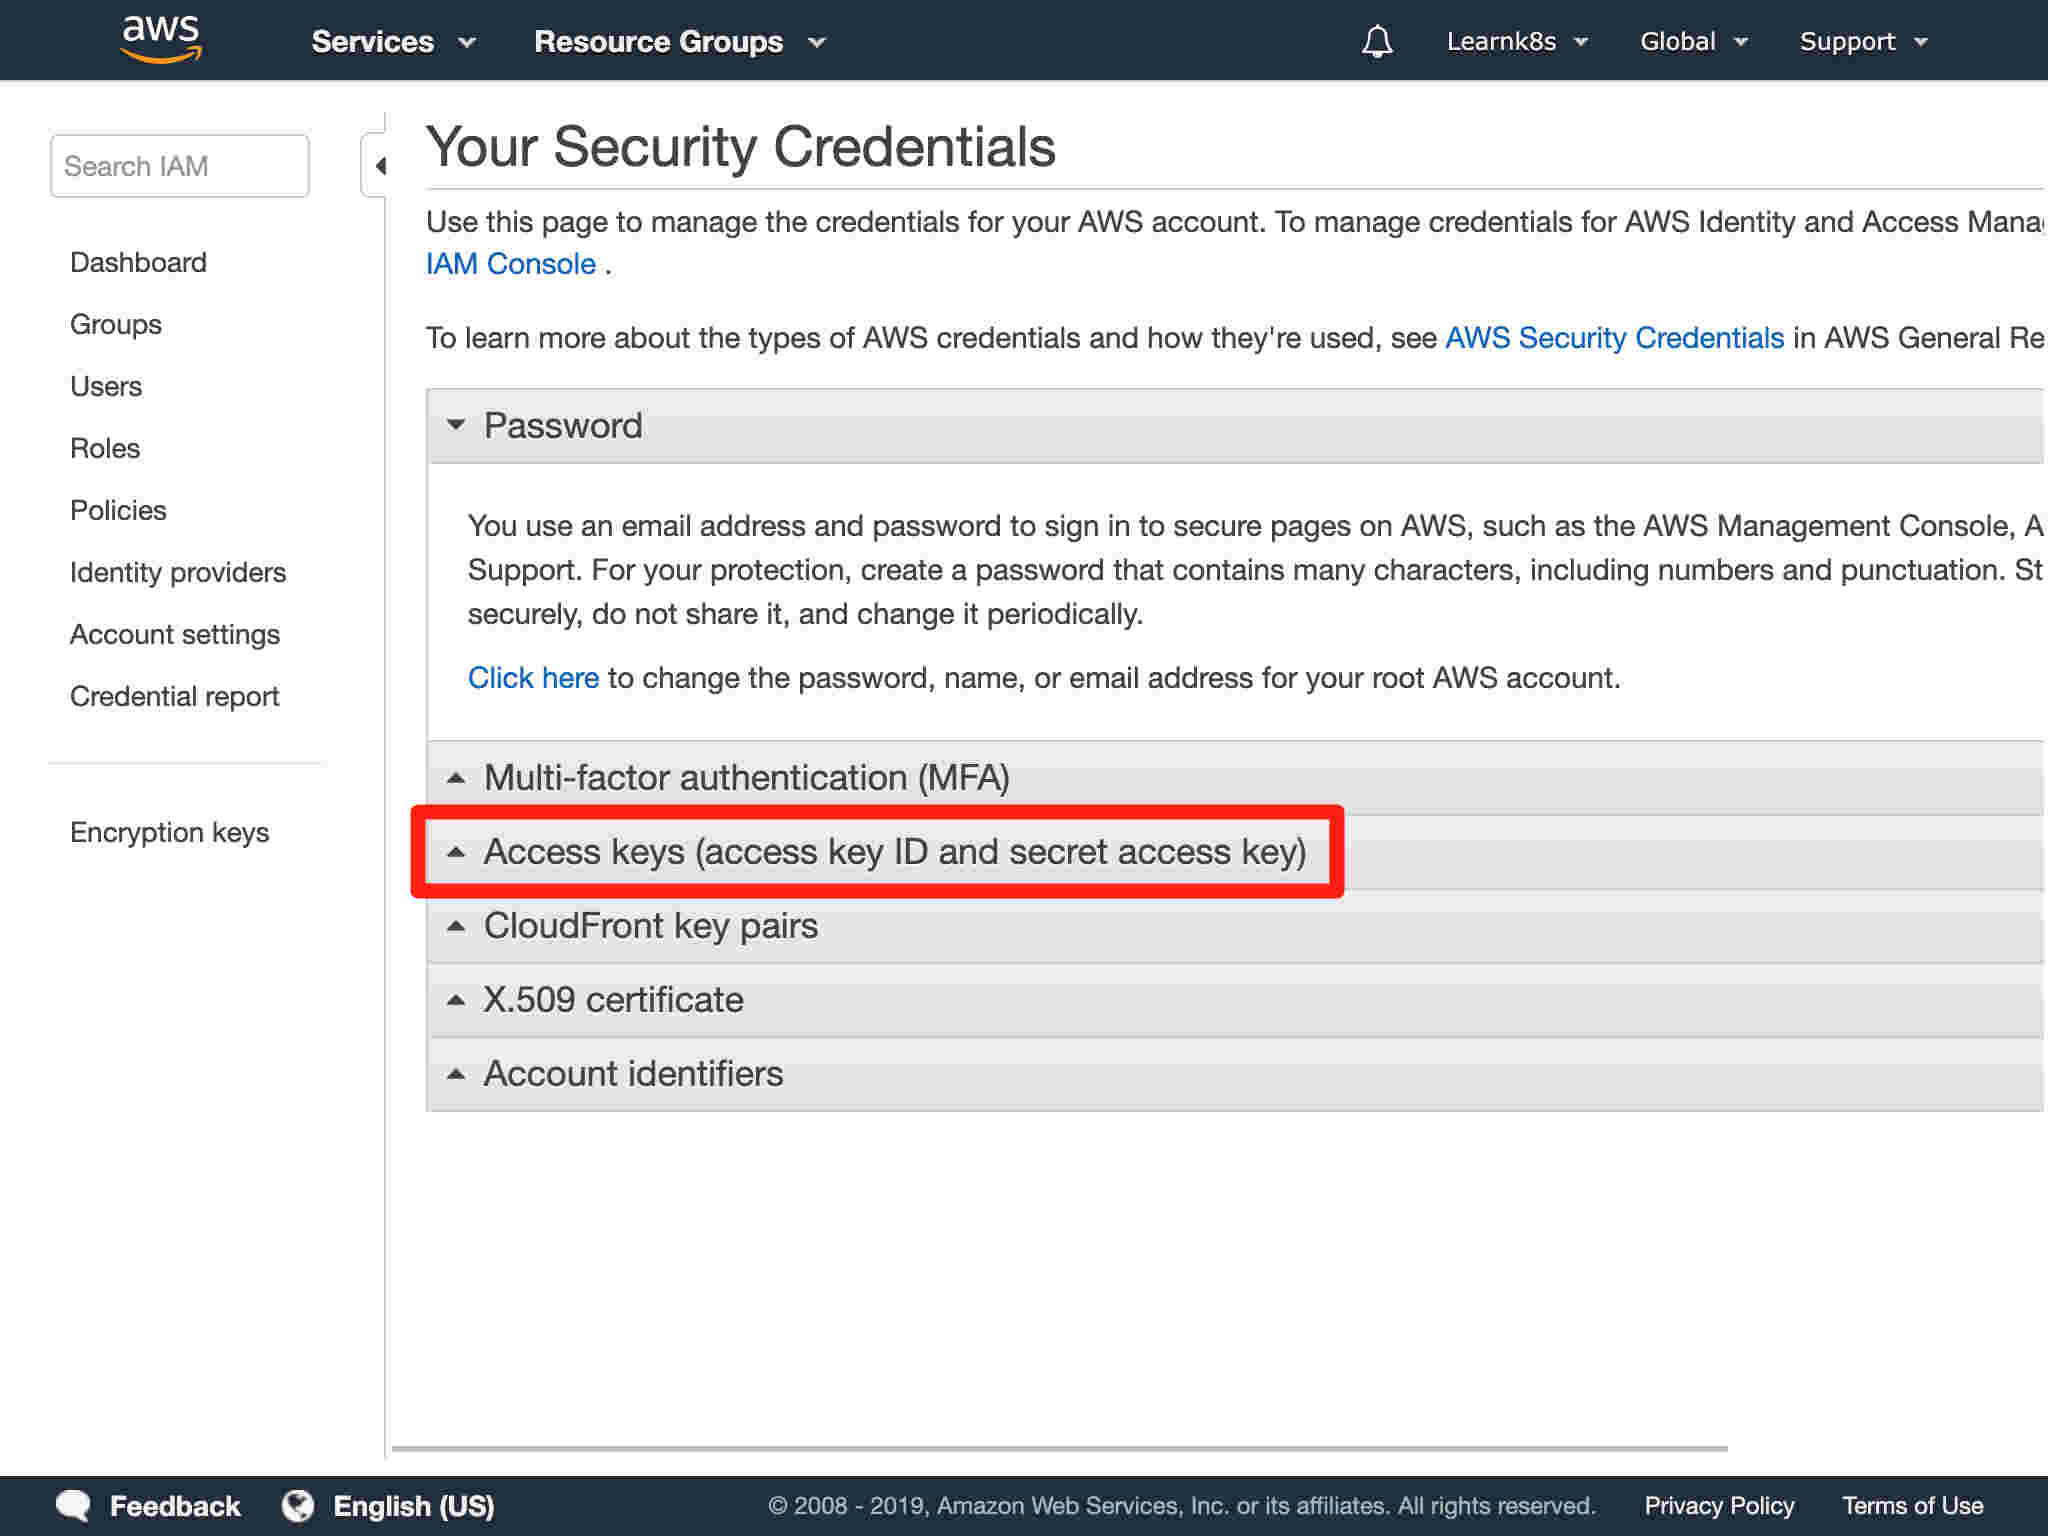The height and width of the screenshot is (1536, 2048).
Task: Collapse the sidebar with the arrow handle
Action: [376, 165]
